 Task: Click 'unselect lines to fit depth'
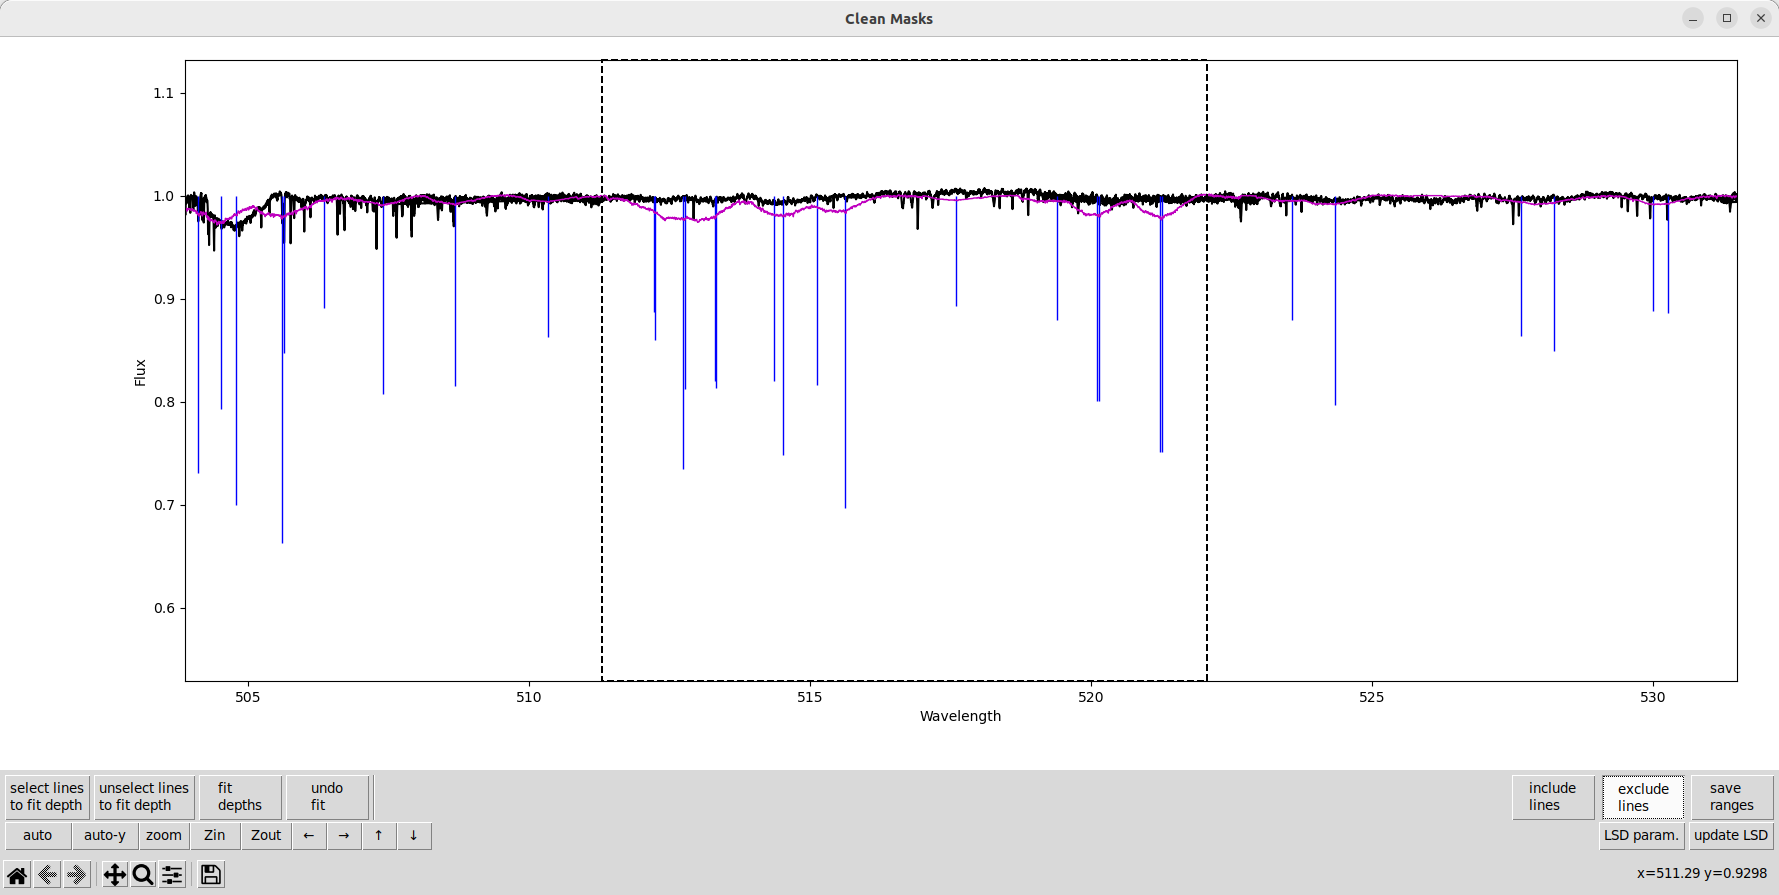[x=144, y=797]
